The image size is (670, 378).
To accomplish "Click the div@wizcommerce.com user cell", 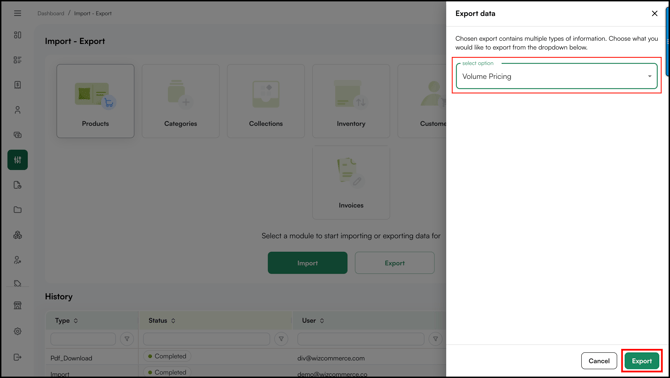I will pyautogui.click(x=331, y=358).
